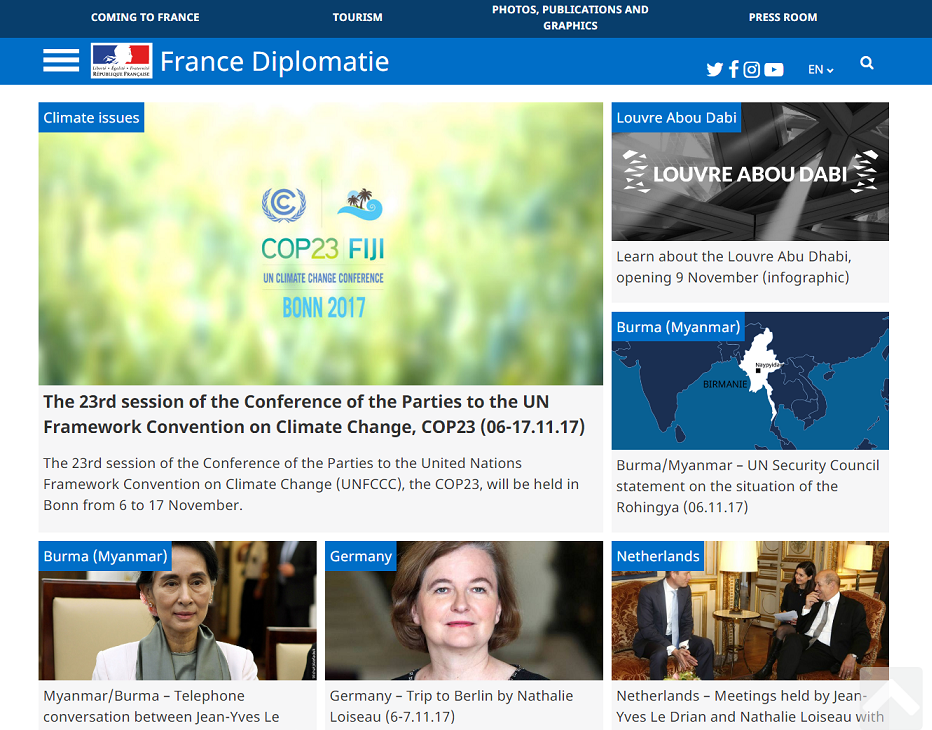
Task: Open the France Diplomatie YouTube channel
Action: tap(773, 70)
